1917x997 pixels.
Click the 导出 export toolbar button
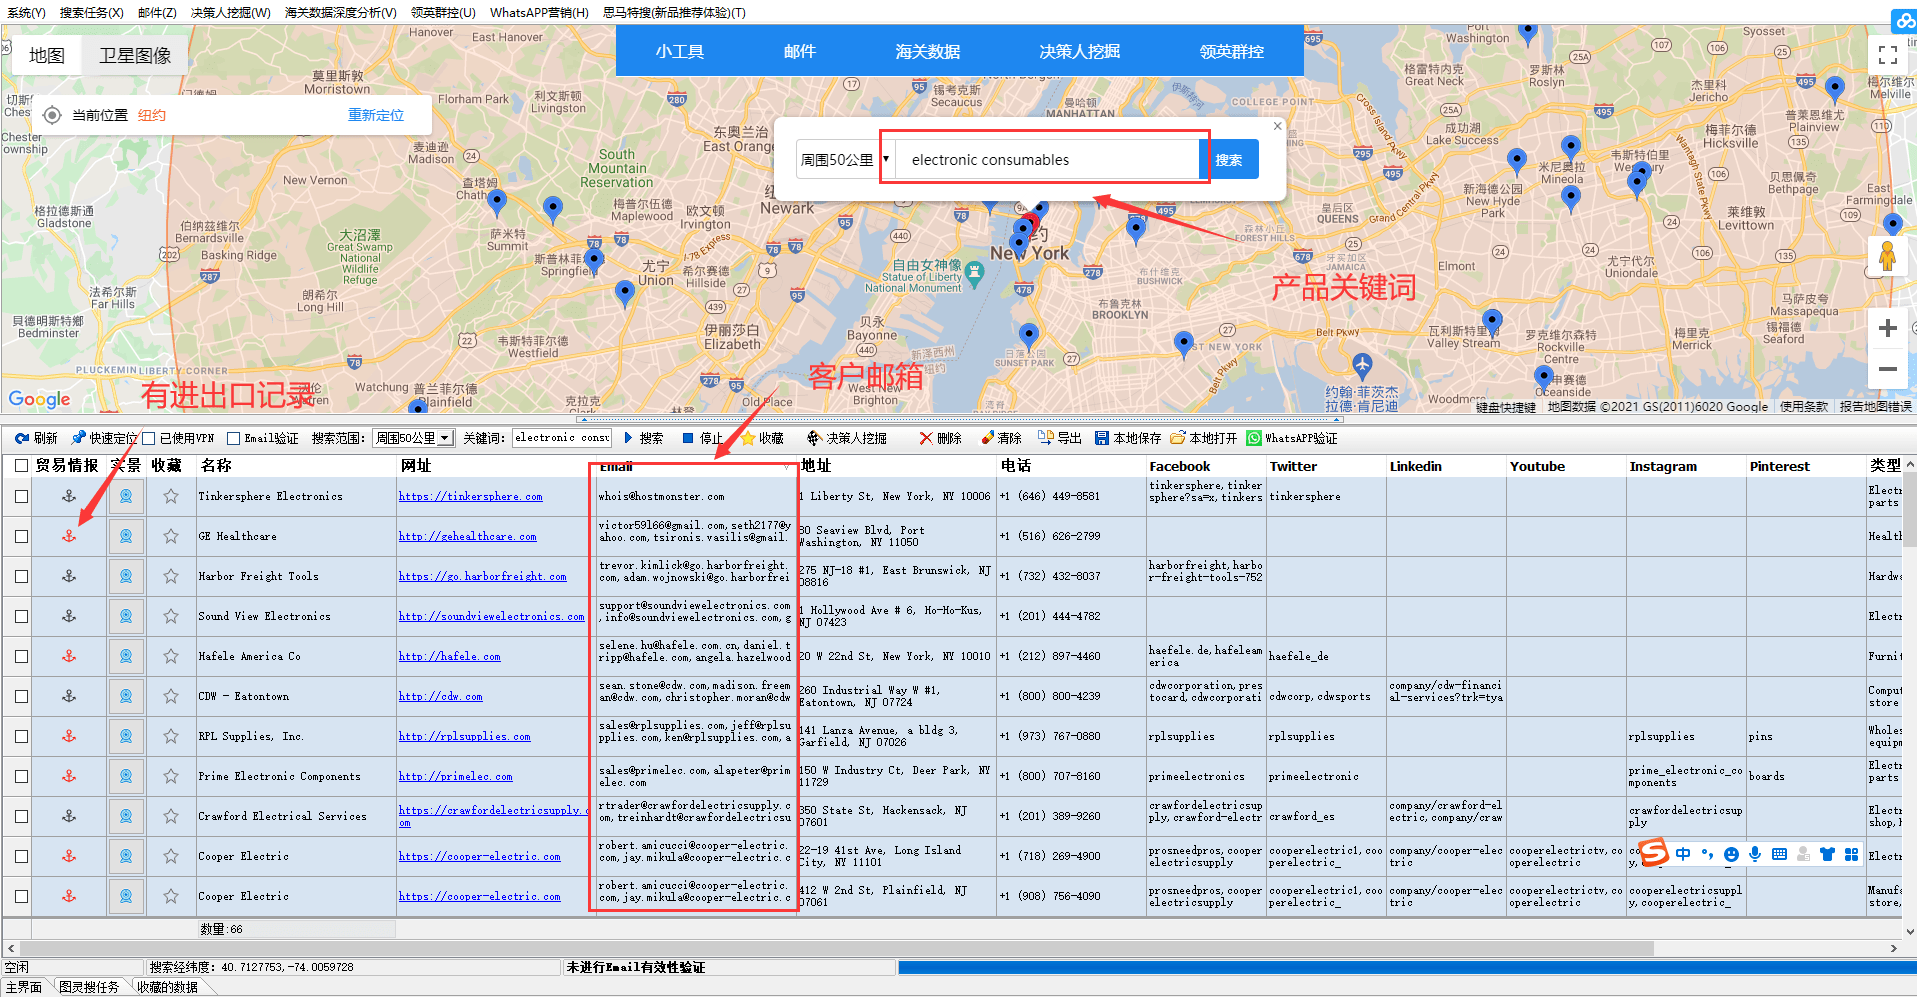click(1060, 438)
